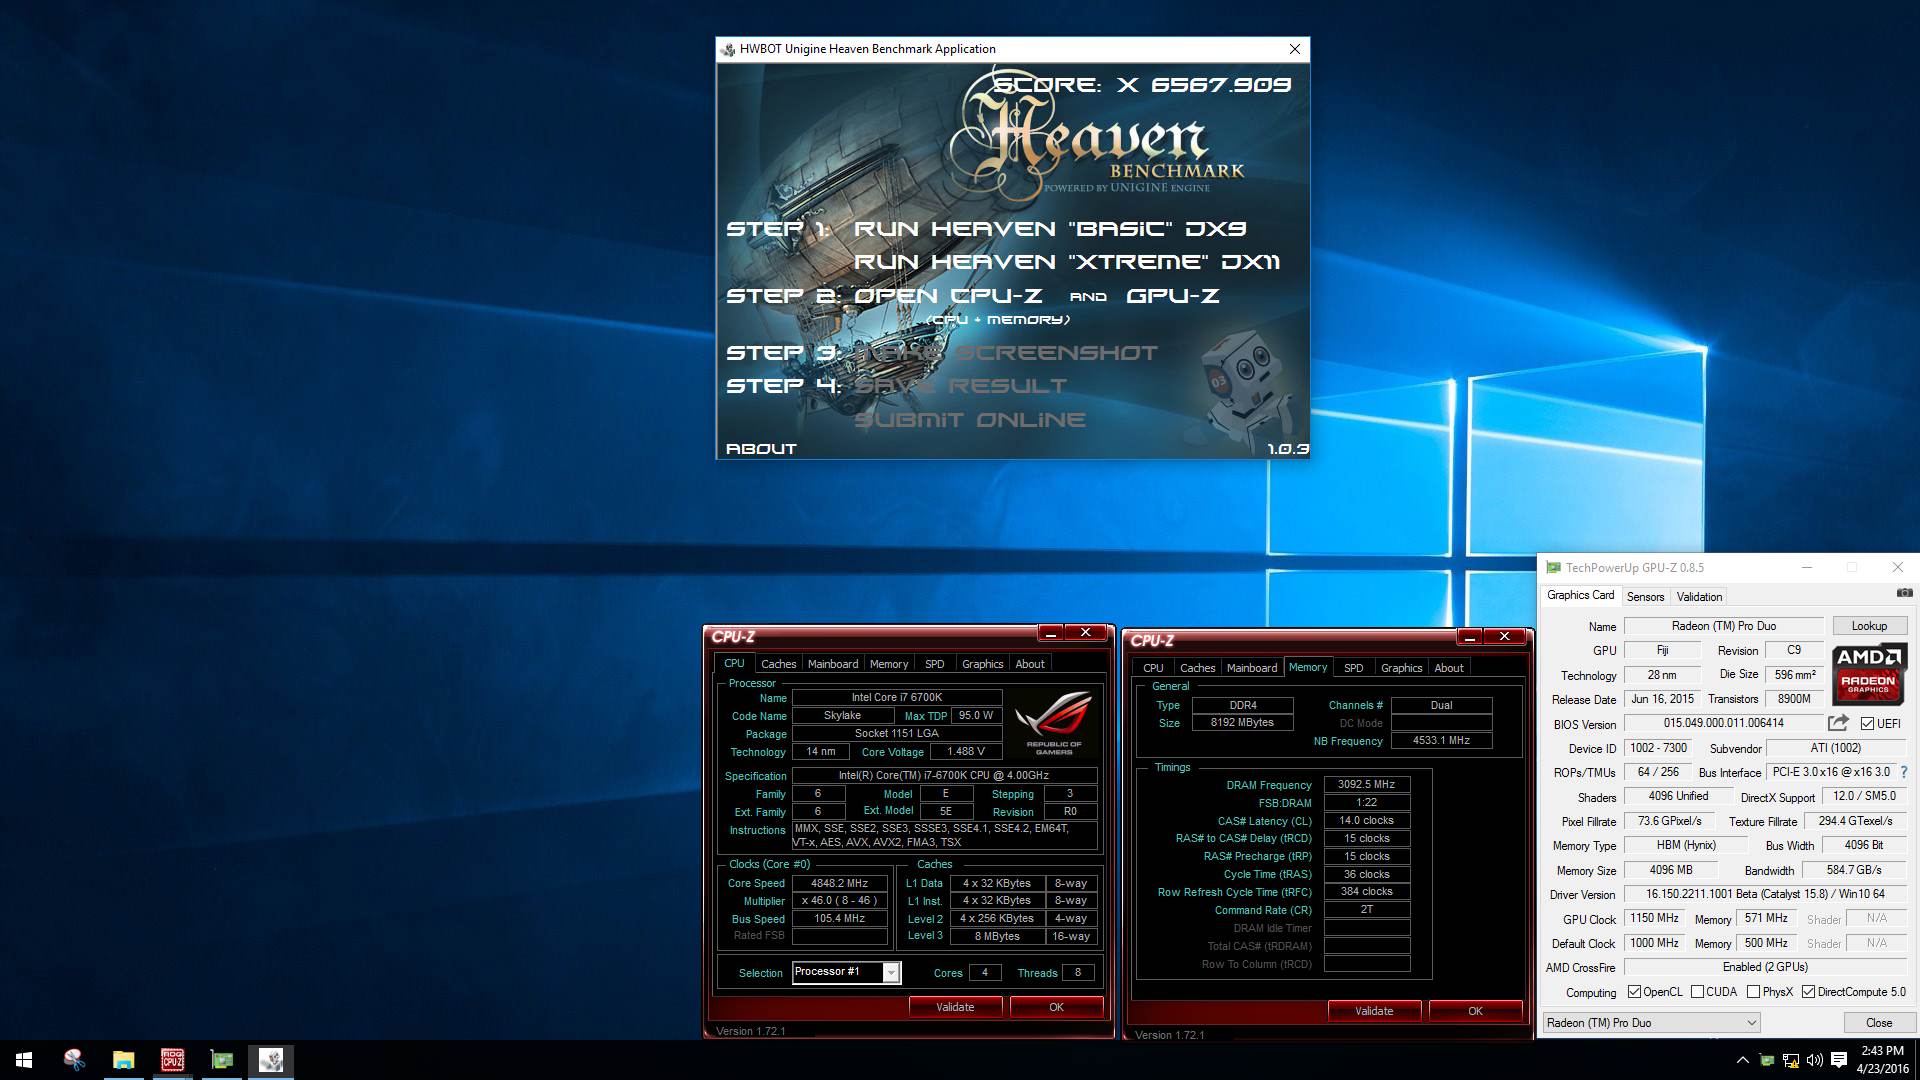Minimize the CPU-Z Memory window
1920x1080 pixels.
pos(1469,636)
